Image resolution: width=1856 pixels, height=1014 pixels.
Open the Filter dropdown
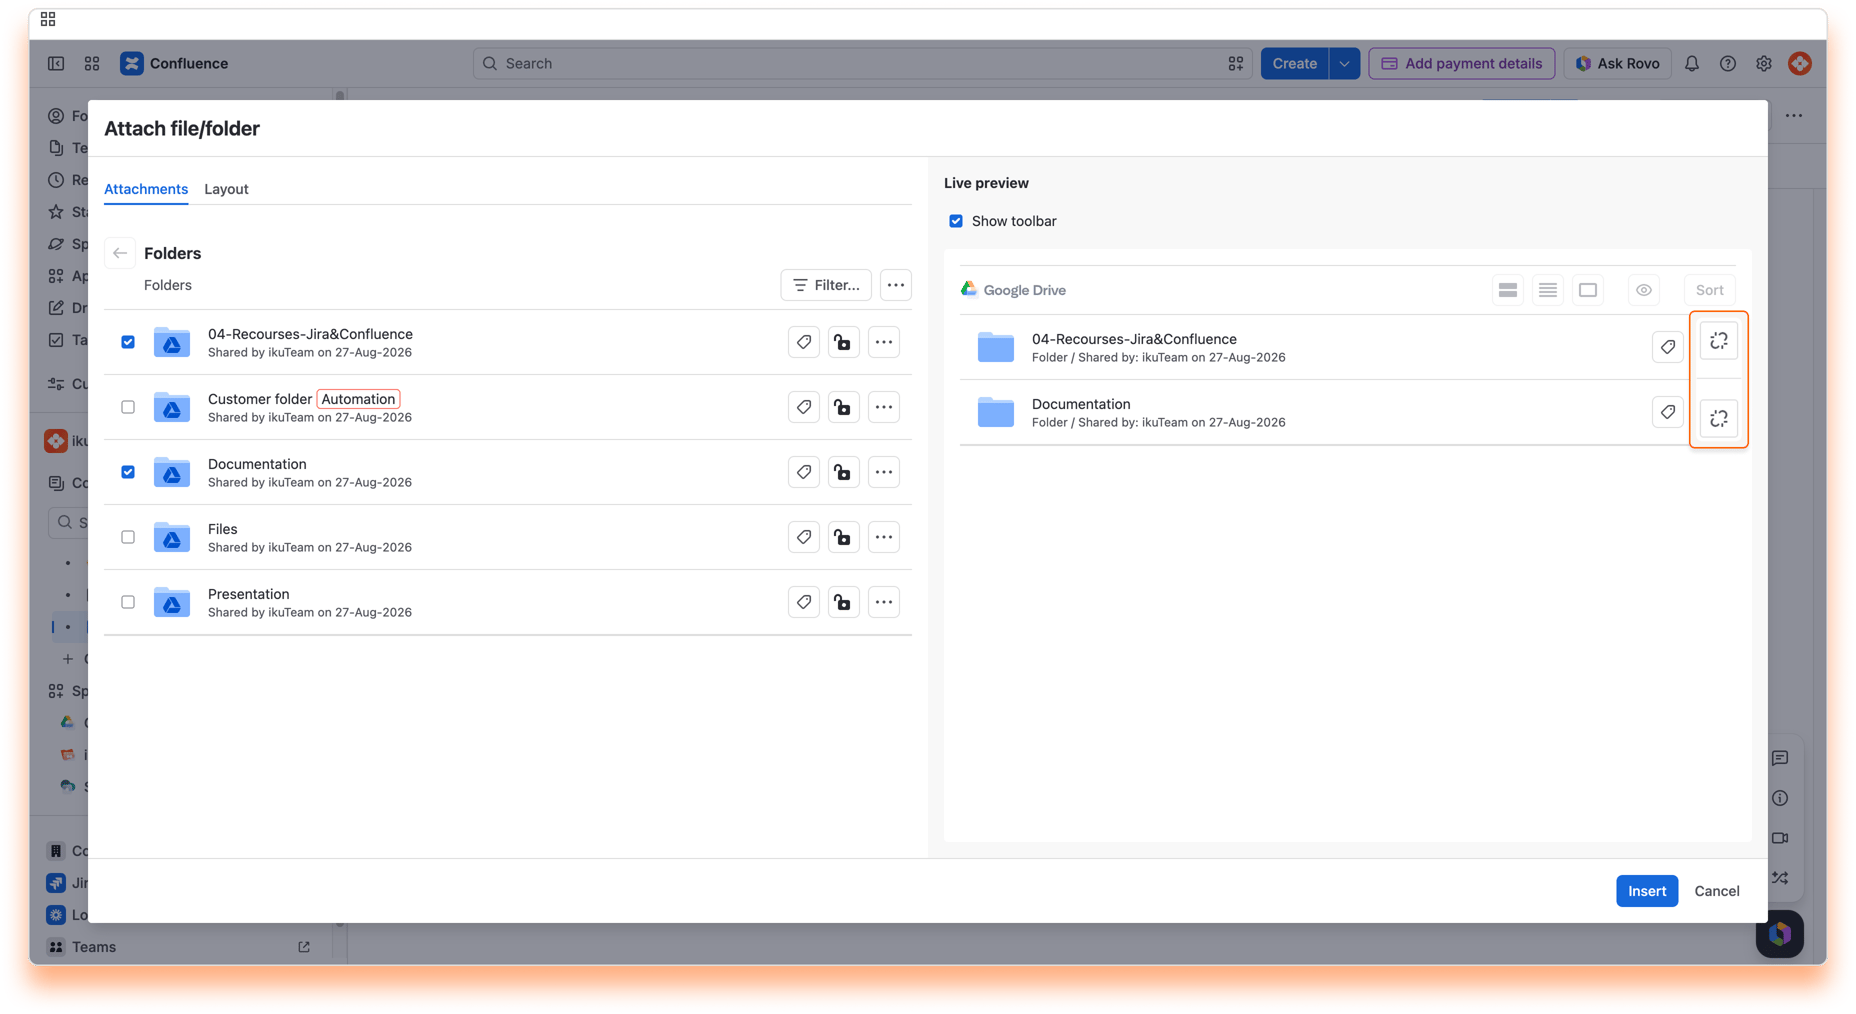click(x=826, y=285)
